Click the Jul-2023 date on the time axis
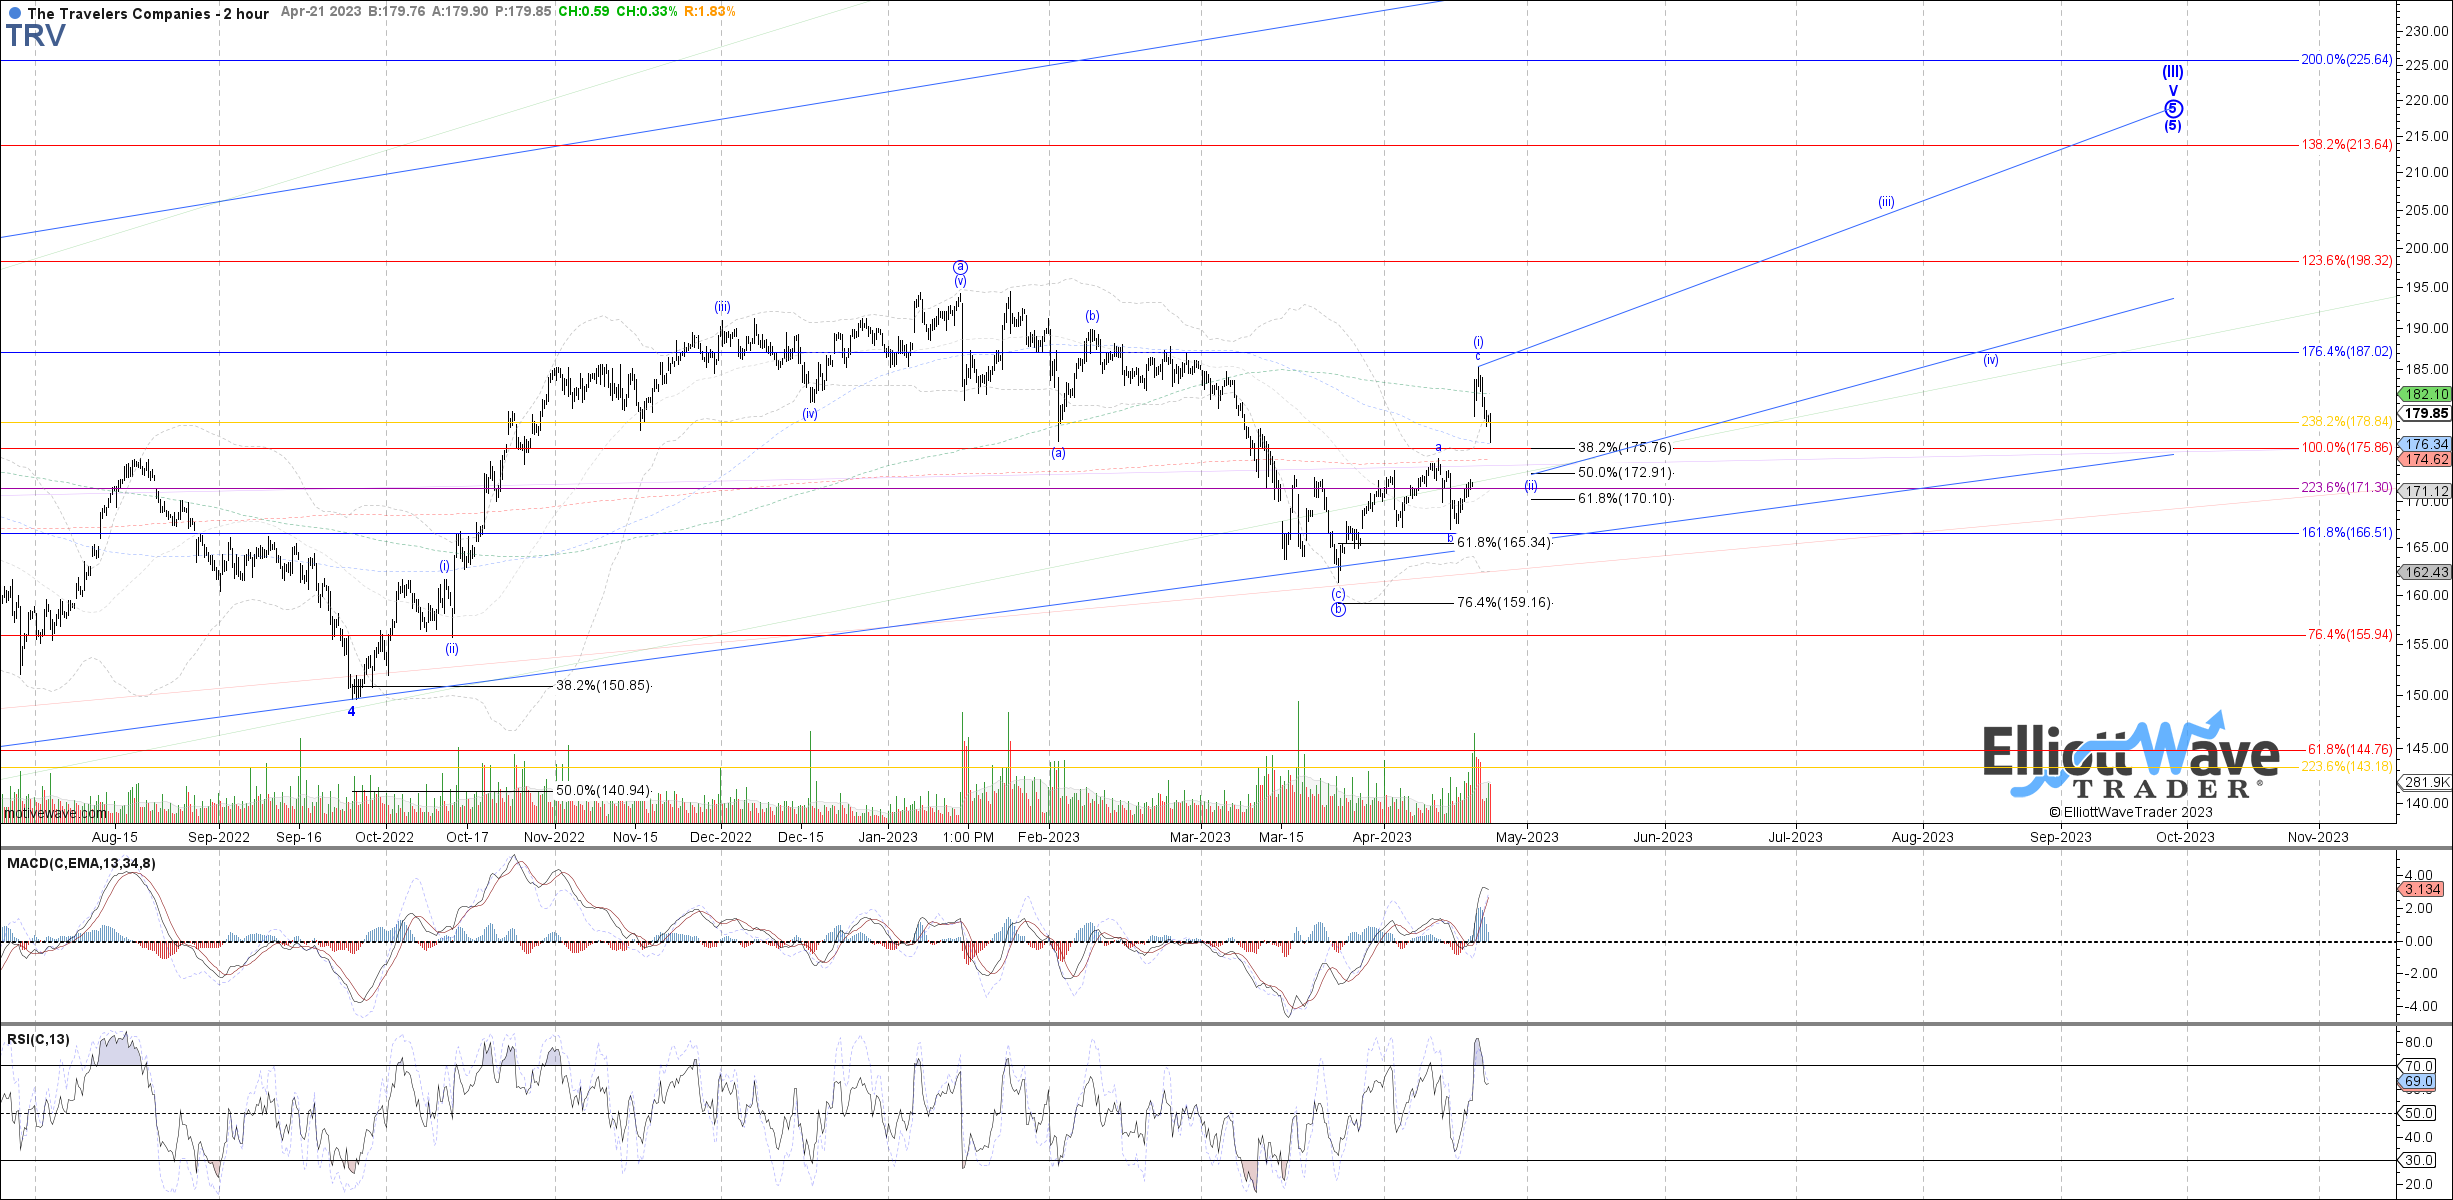 pos(1795,837)
